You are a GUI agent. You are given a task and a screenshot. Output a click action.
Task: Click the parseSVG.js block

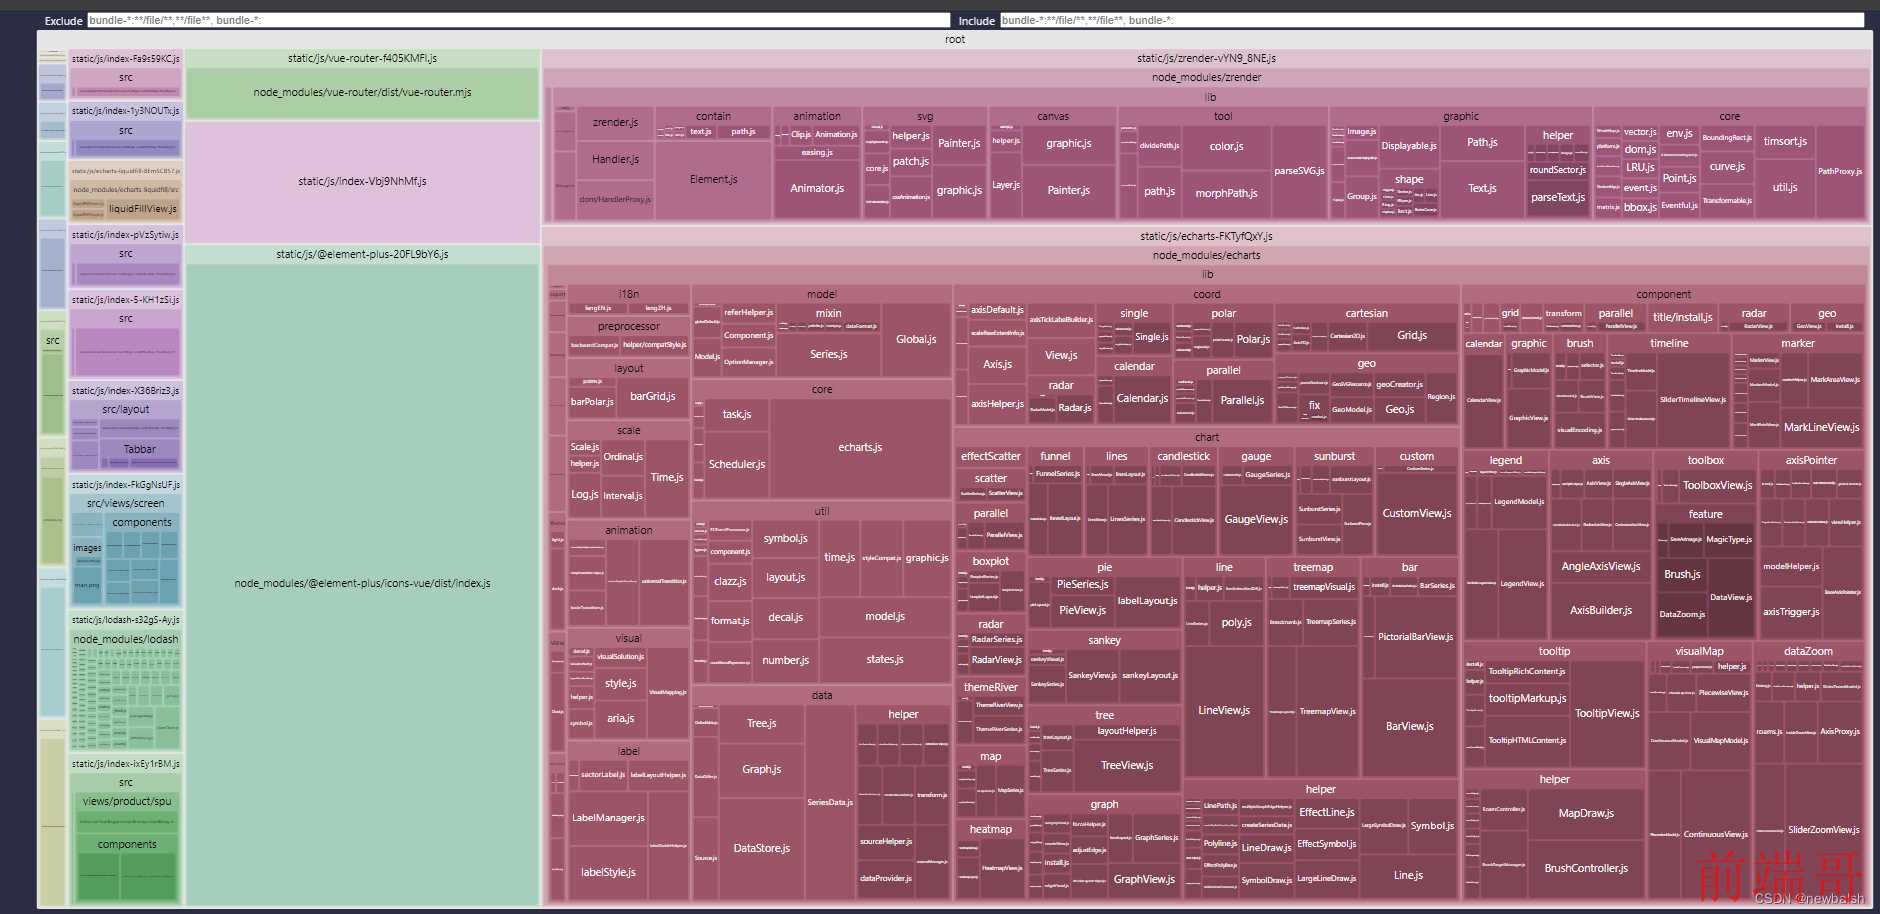coord(1299,172)
